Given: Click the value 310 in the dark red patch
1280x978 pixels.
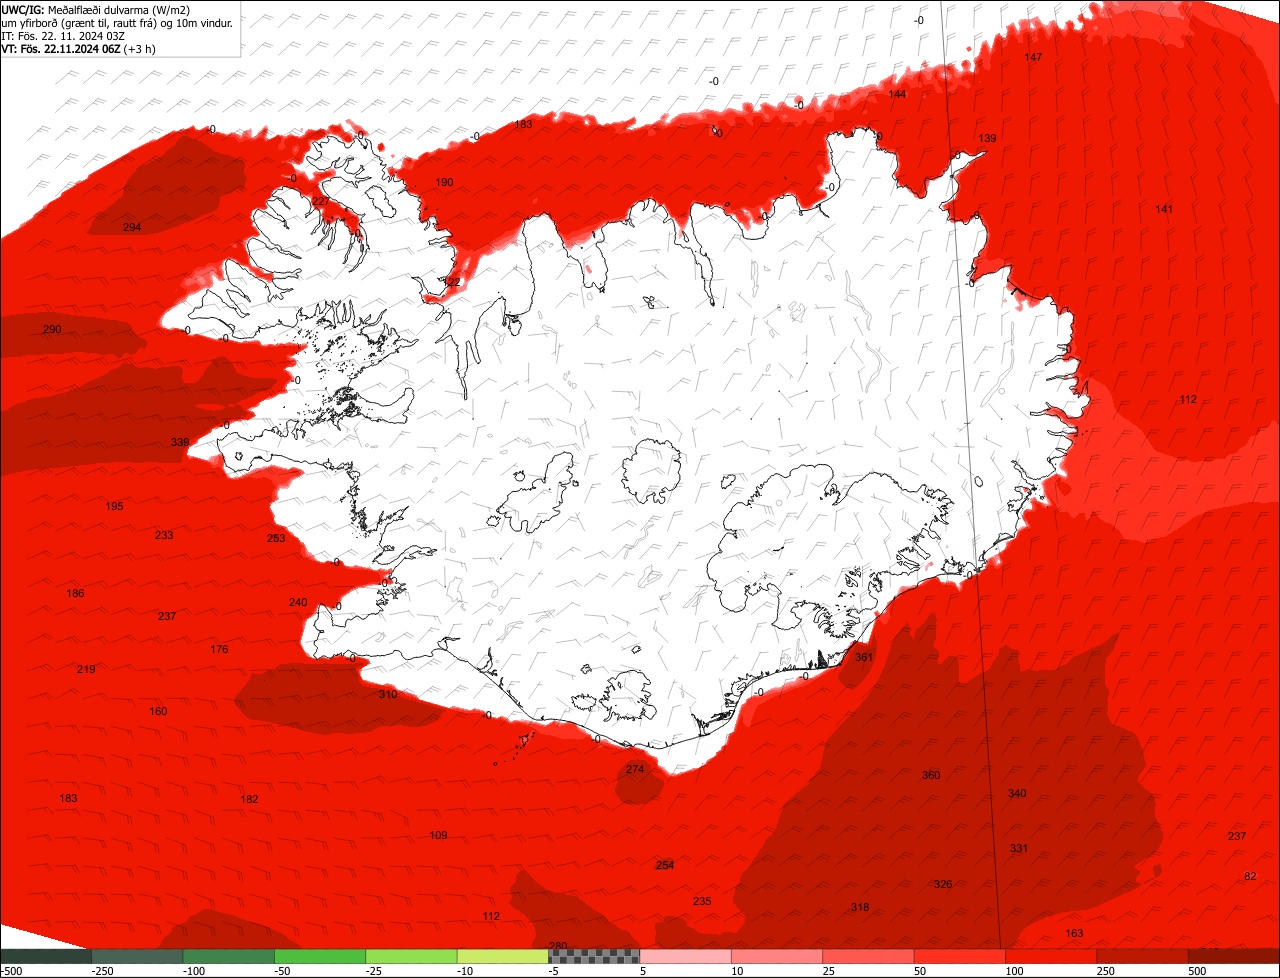Looking at the screenshot, I should (x=388, y=694).
